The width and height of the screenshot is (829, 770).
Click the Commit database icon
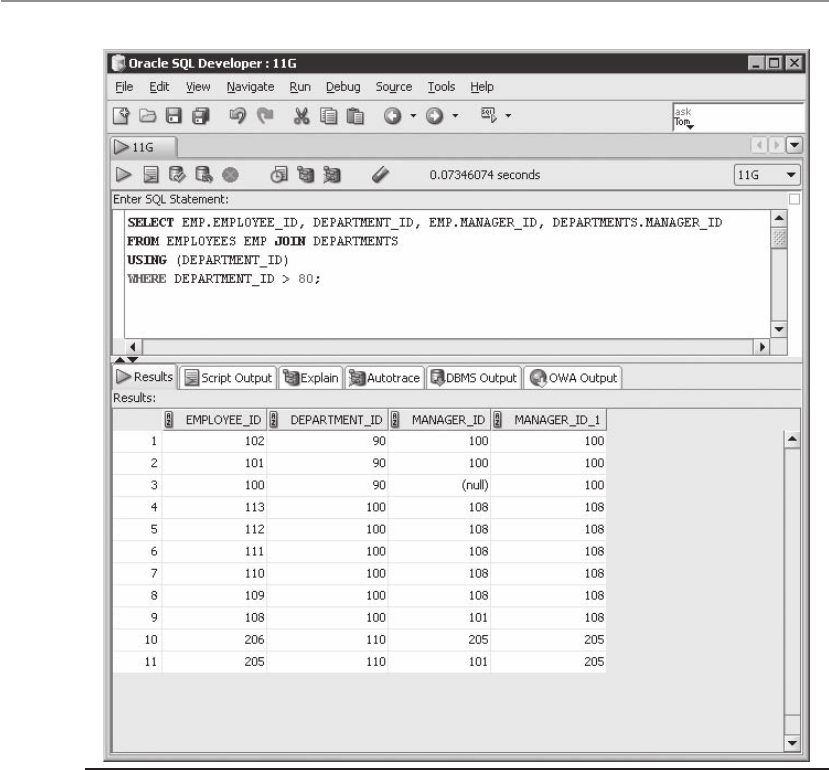pos(177,175)
